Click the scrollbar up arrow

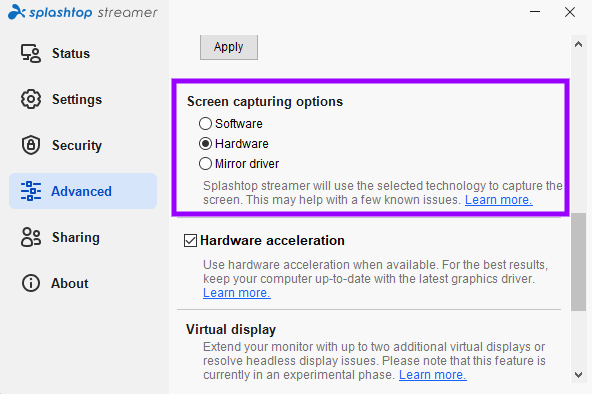578,45
